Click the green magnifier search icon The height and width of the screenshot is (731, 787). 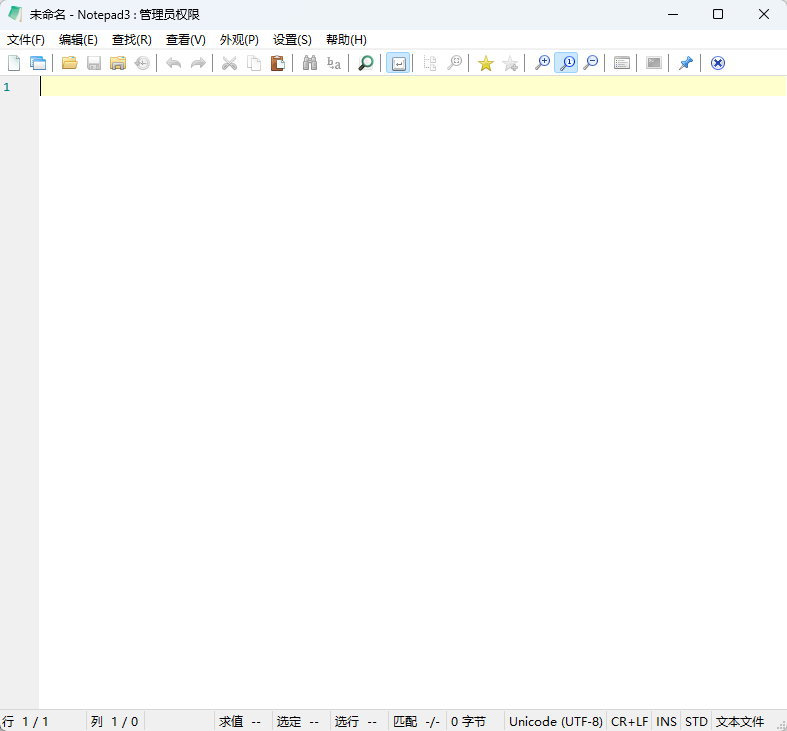pos(365,63)
